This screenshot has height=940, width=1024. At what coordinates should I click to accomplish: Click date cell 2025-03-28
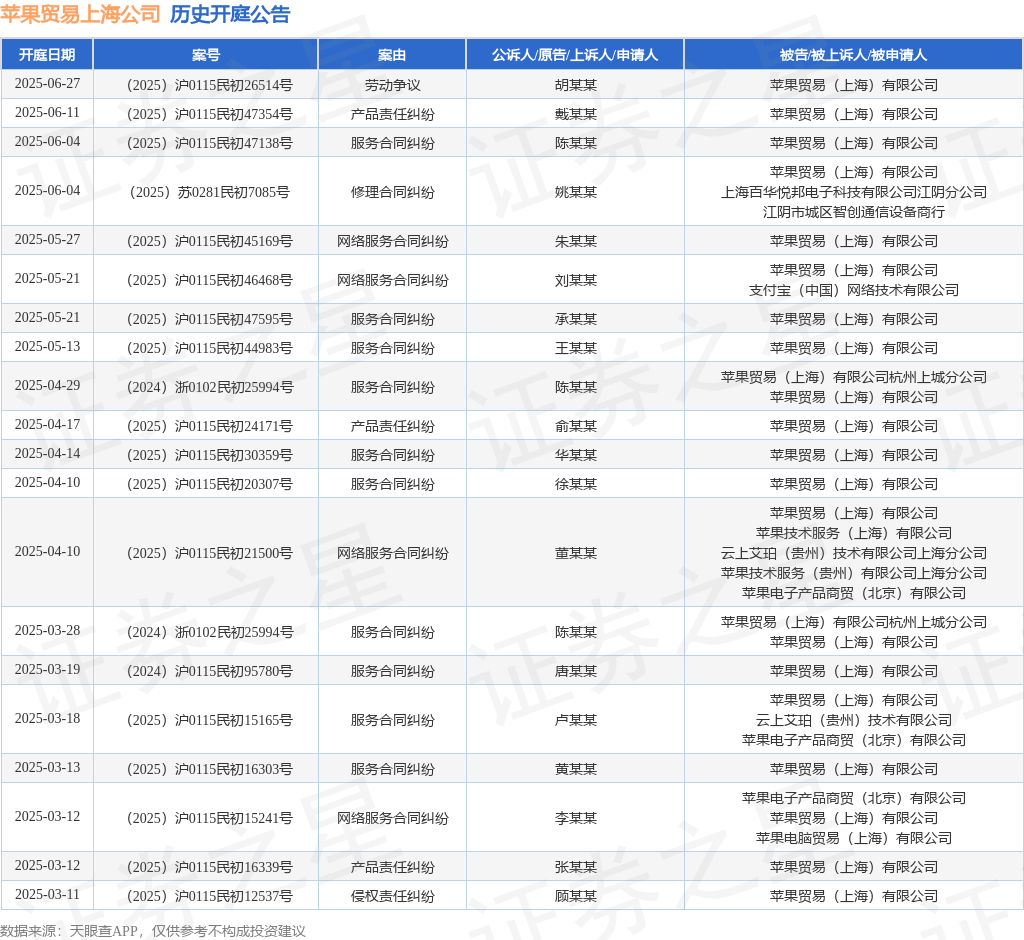pyautogui.click(x=47, y=630)
